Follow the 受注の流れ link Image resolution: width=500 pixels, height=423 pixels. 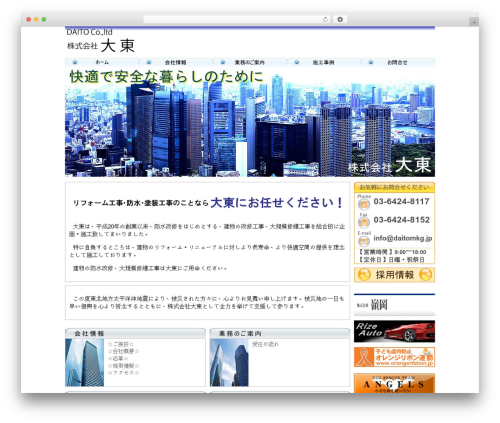coord(265,344)
